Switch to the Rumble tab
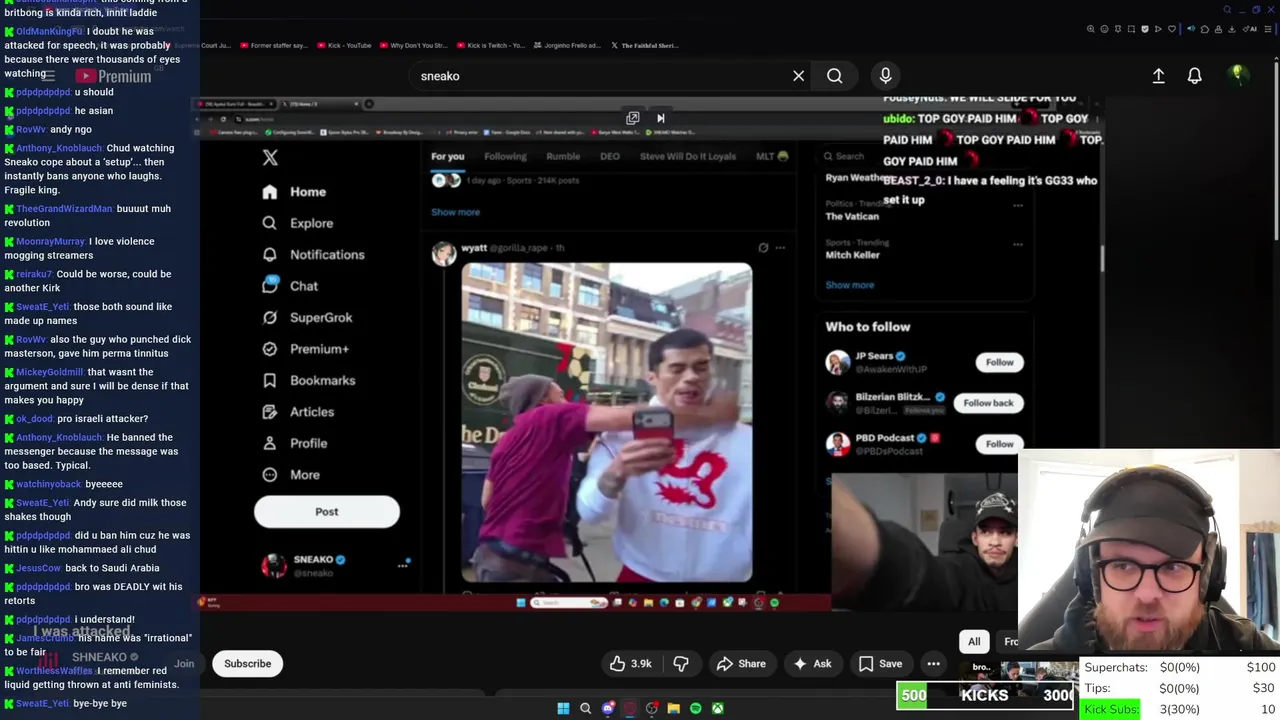Screen dimensions: 1280x720 [x=563, y=156]
